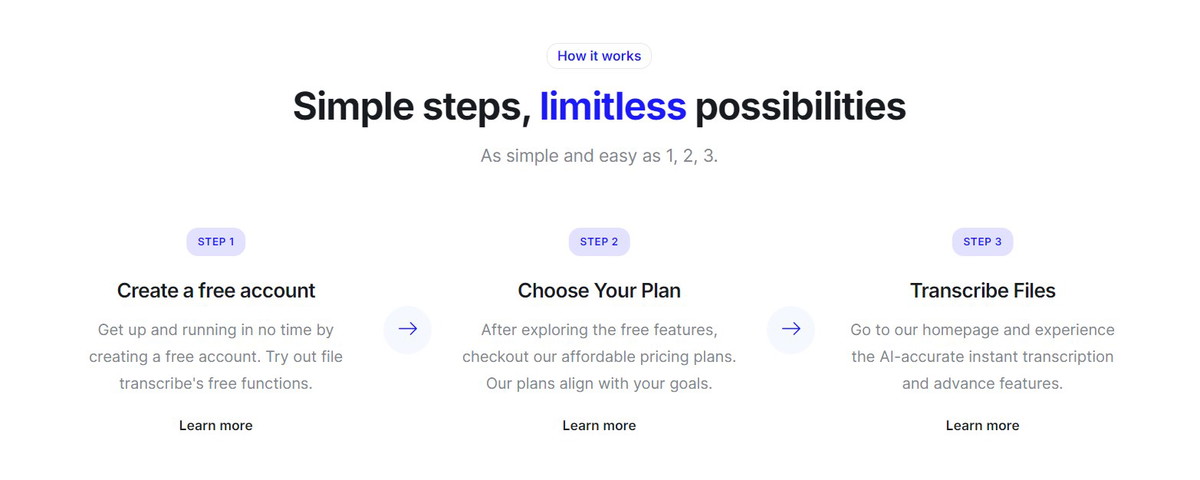Click the Create a free account heading
This screenshot has width=1200, height=480.
pos(216,291)
